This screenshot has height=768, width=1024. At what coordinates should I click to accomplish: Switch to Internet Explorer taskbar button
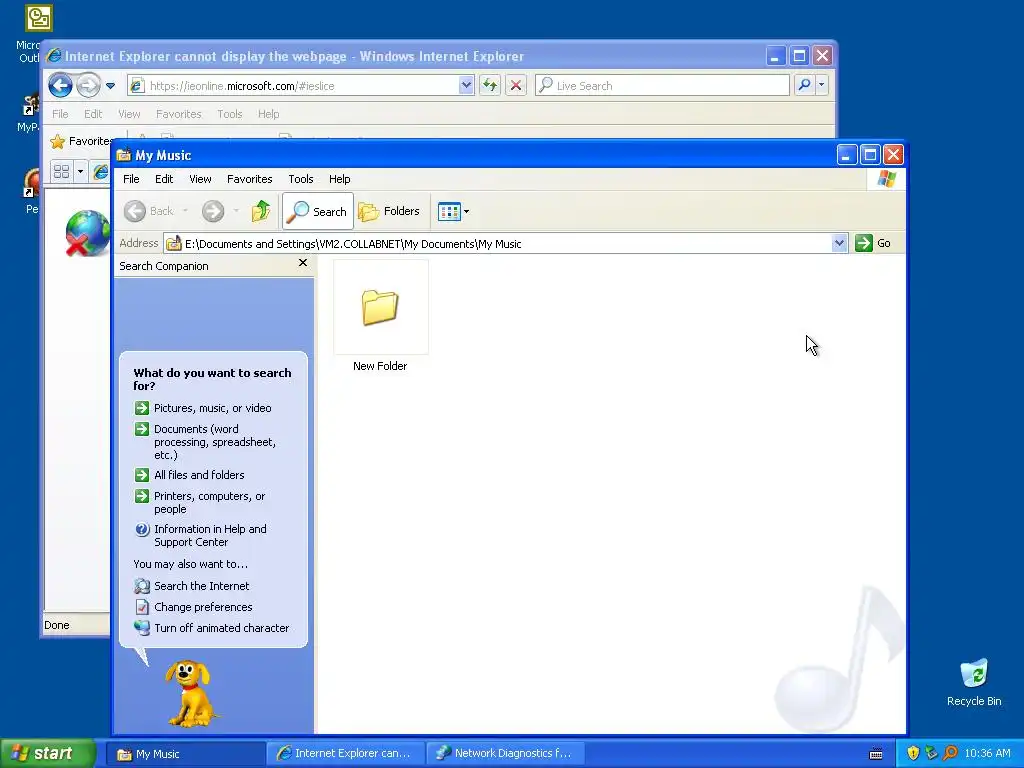[x=345, y=754]
